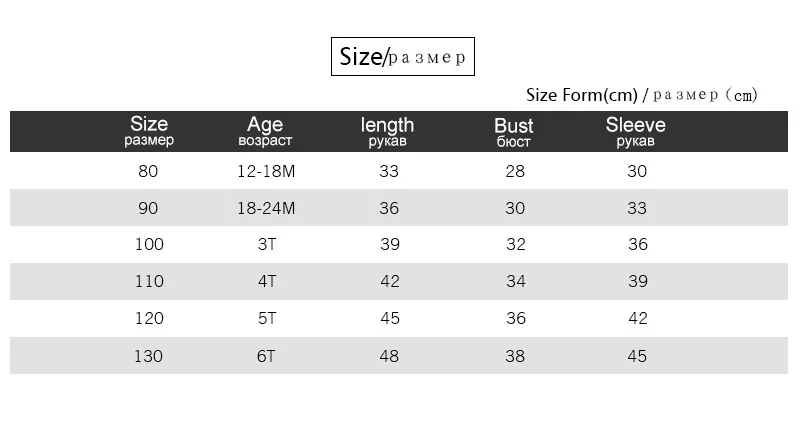The width and height of the screenshot is (800, 430).
Task: Click the length column header
Action: [x=387, y=131]
